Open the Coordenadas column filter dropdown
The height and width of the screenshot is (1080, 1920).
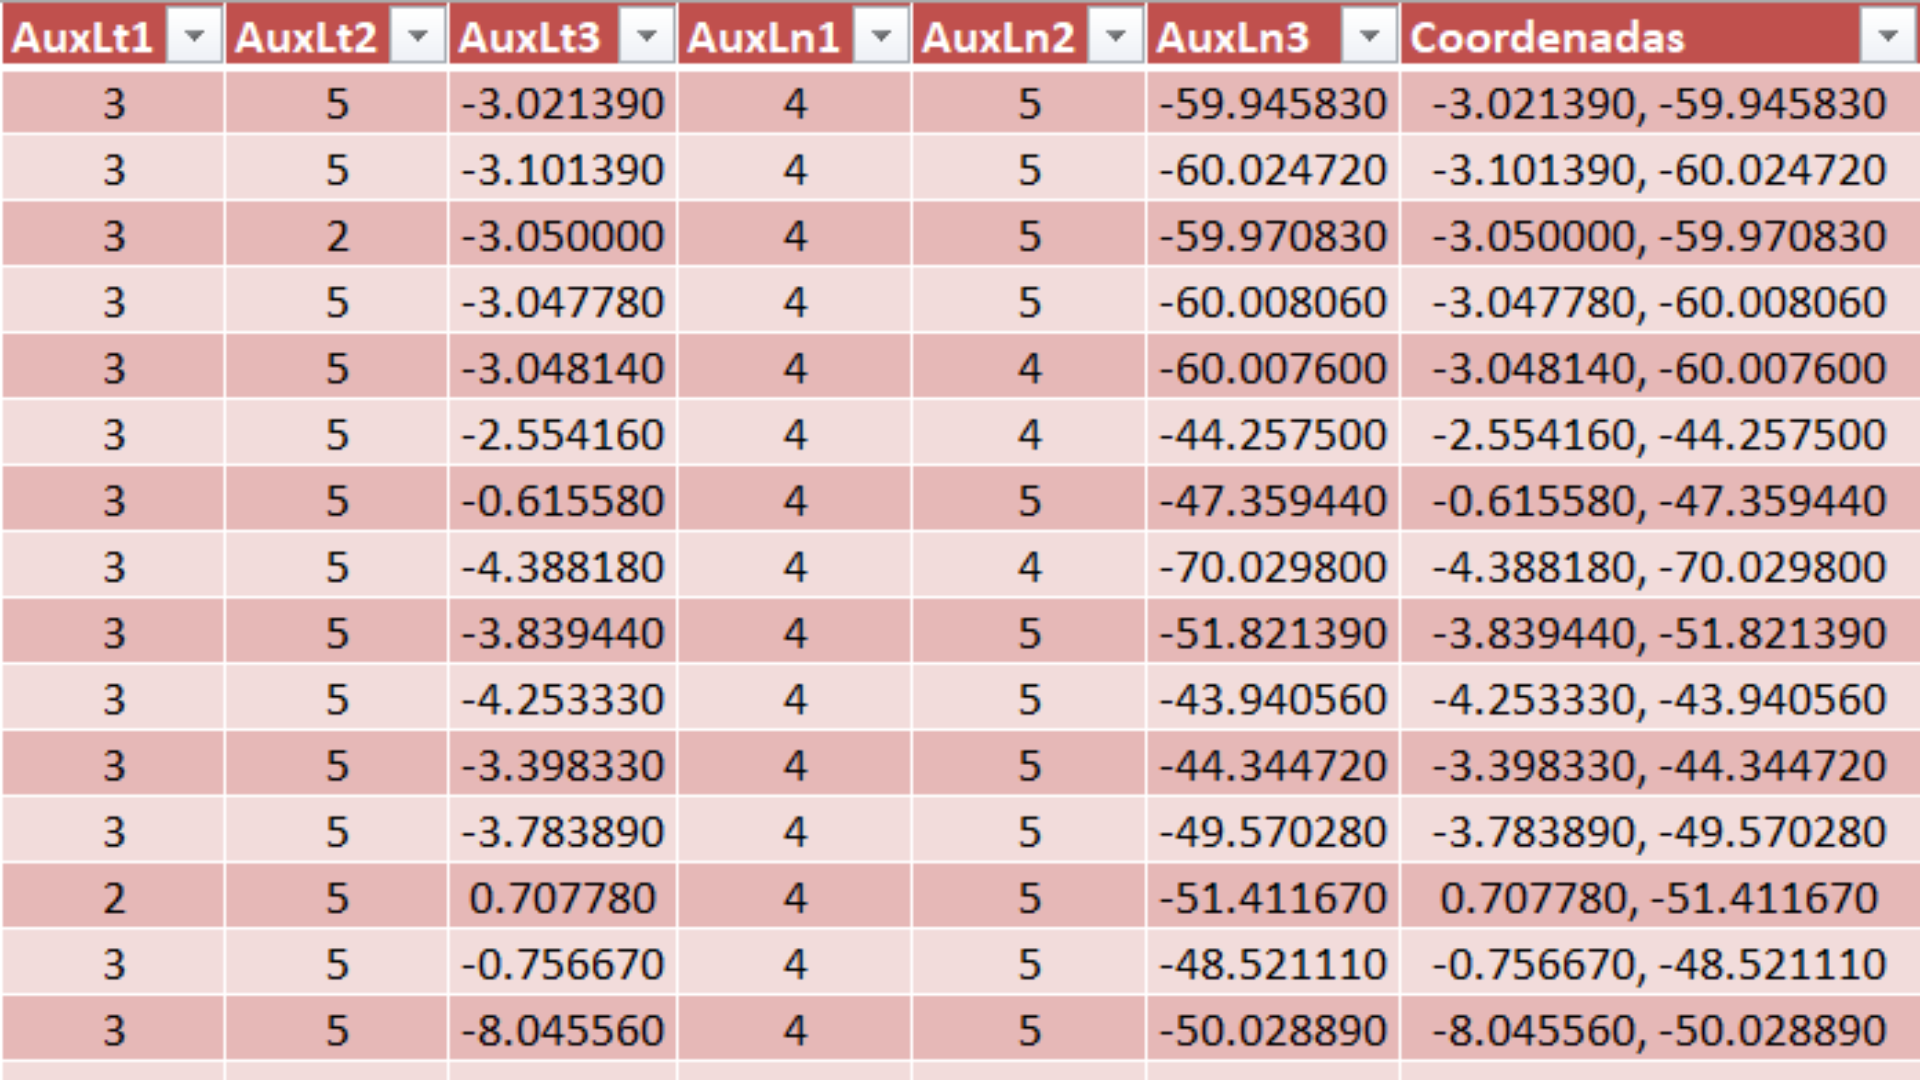[x=1888, y=38]
